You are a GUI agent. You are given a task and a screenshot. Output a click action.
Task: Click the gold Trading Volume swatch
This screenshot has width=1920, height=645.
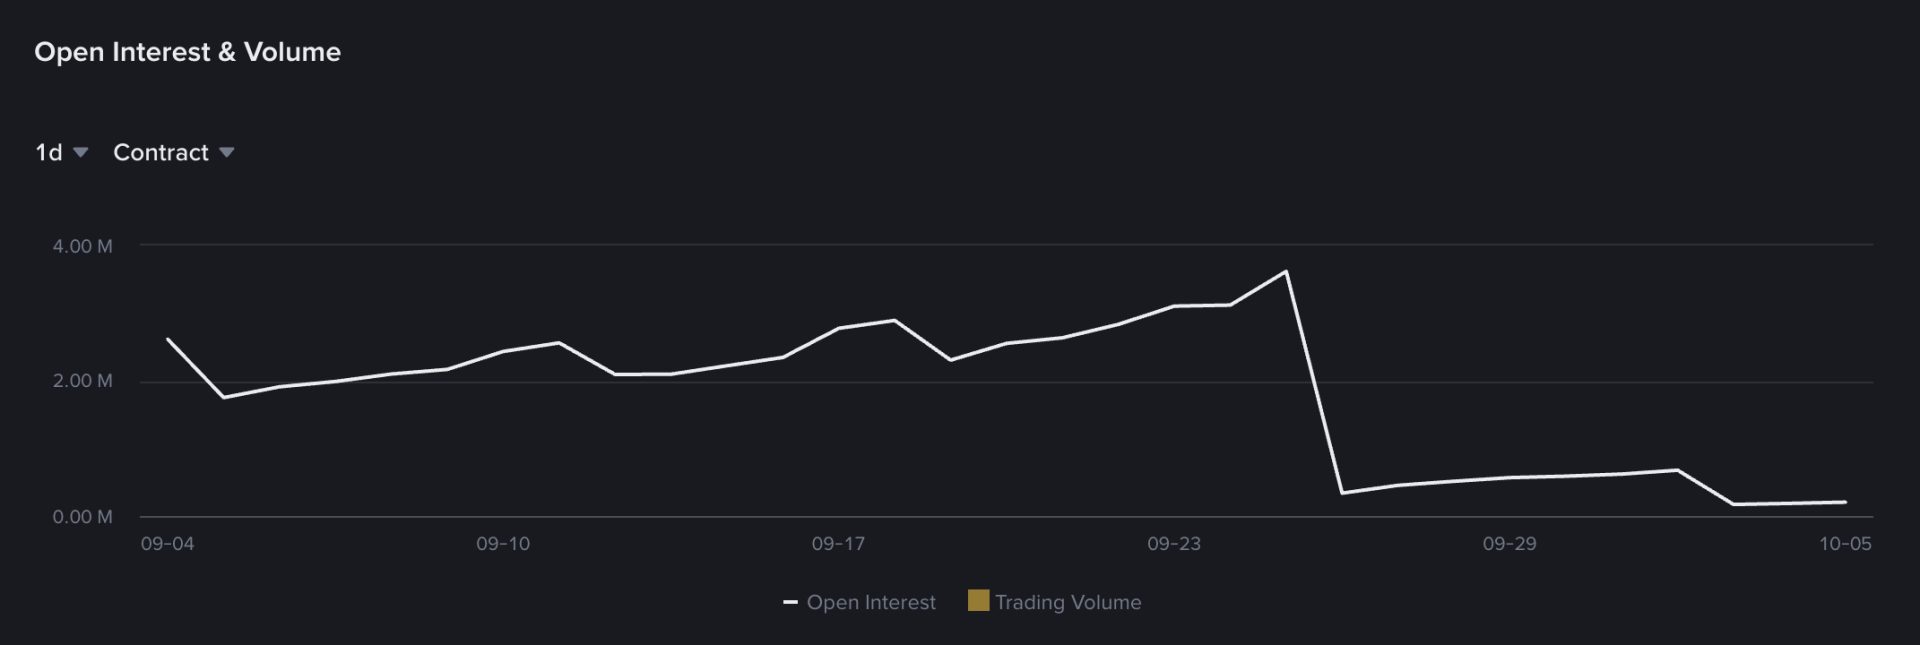pos(978,601)
